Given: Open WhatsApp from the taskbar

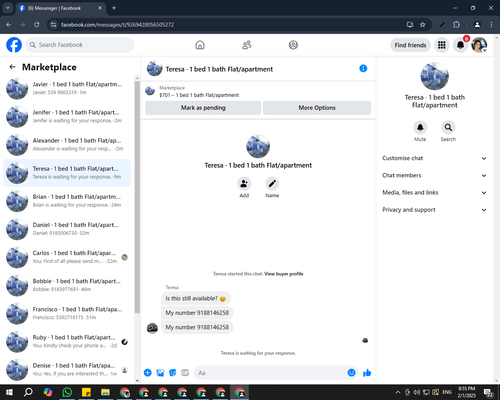Looking at the screenshot, I should 67,392.
